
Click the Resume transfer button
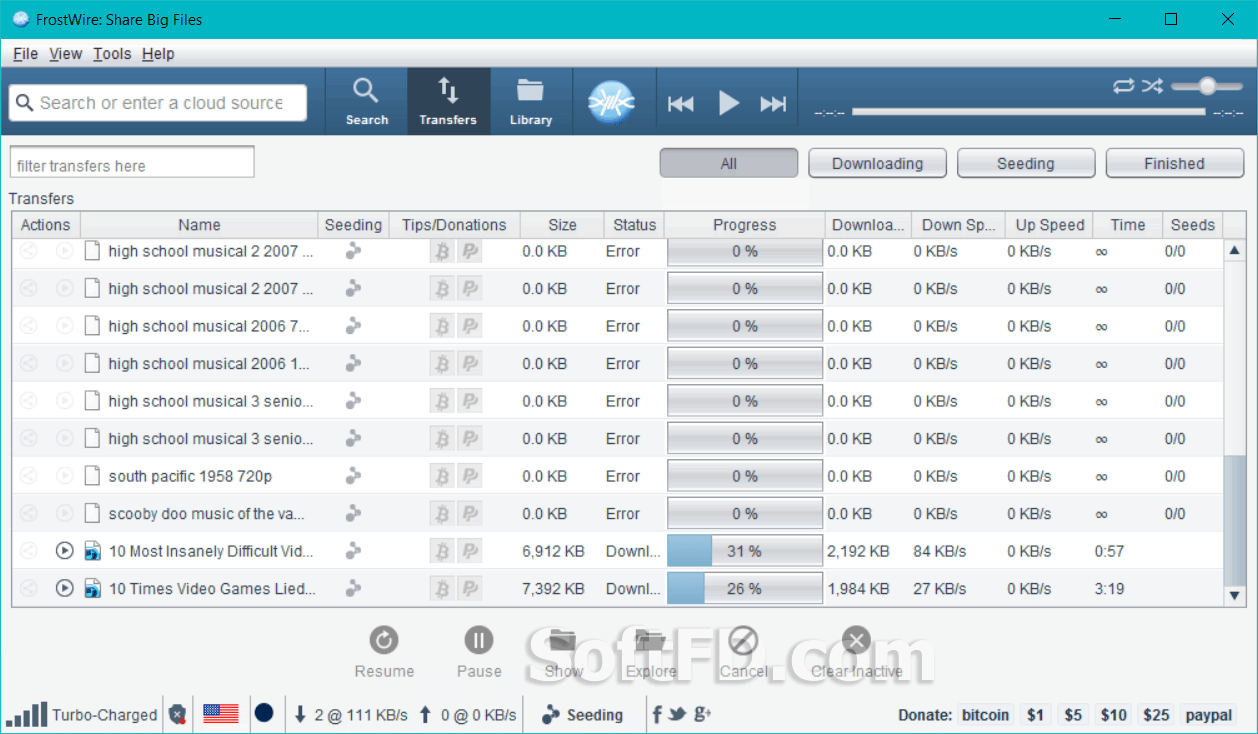[x=384, y=651]
